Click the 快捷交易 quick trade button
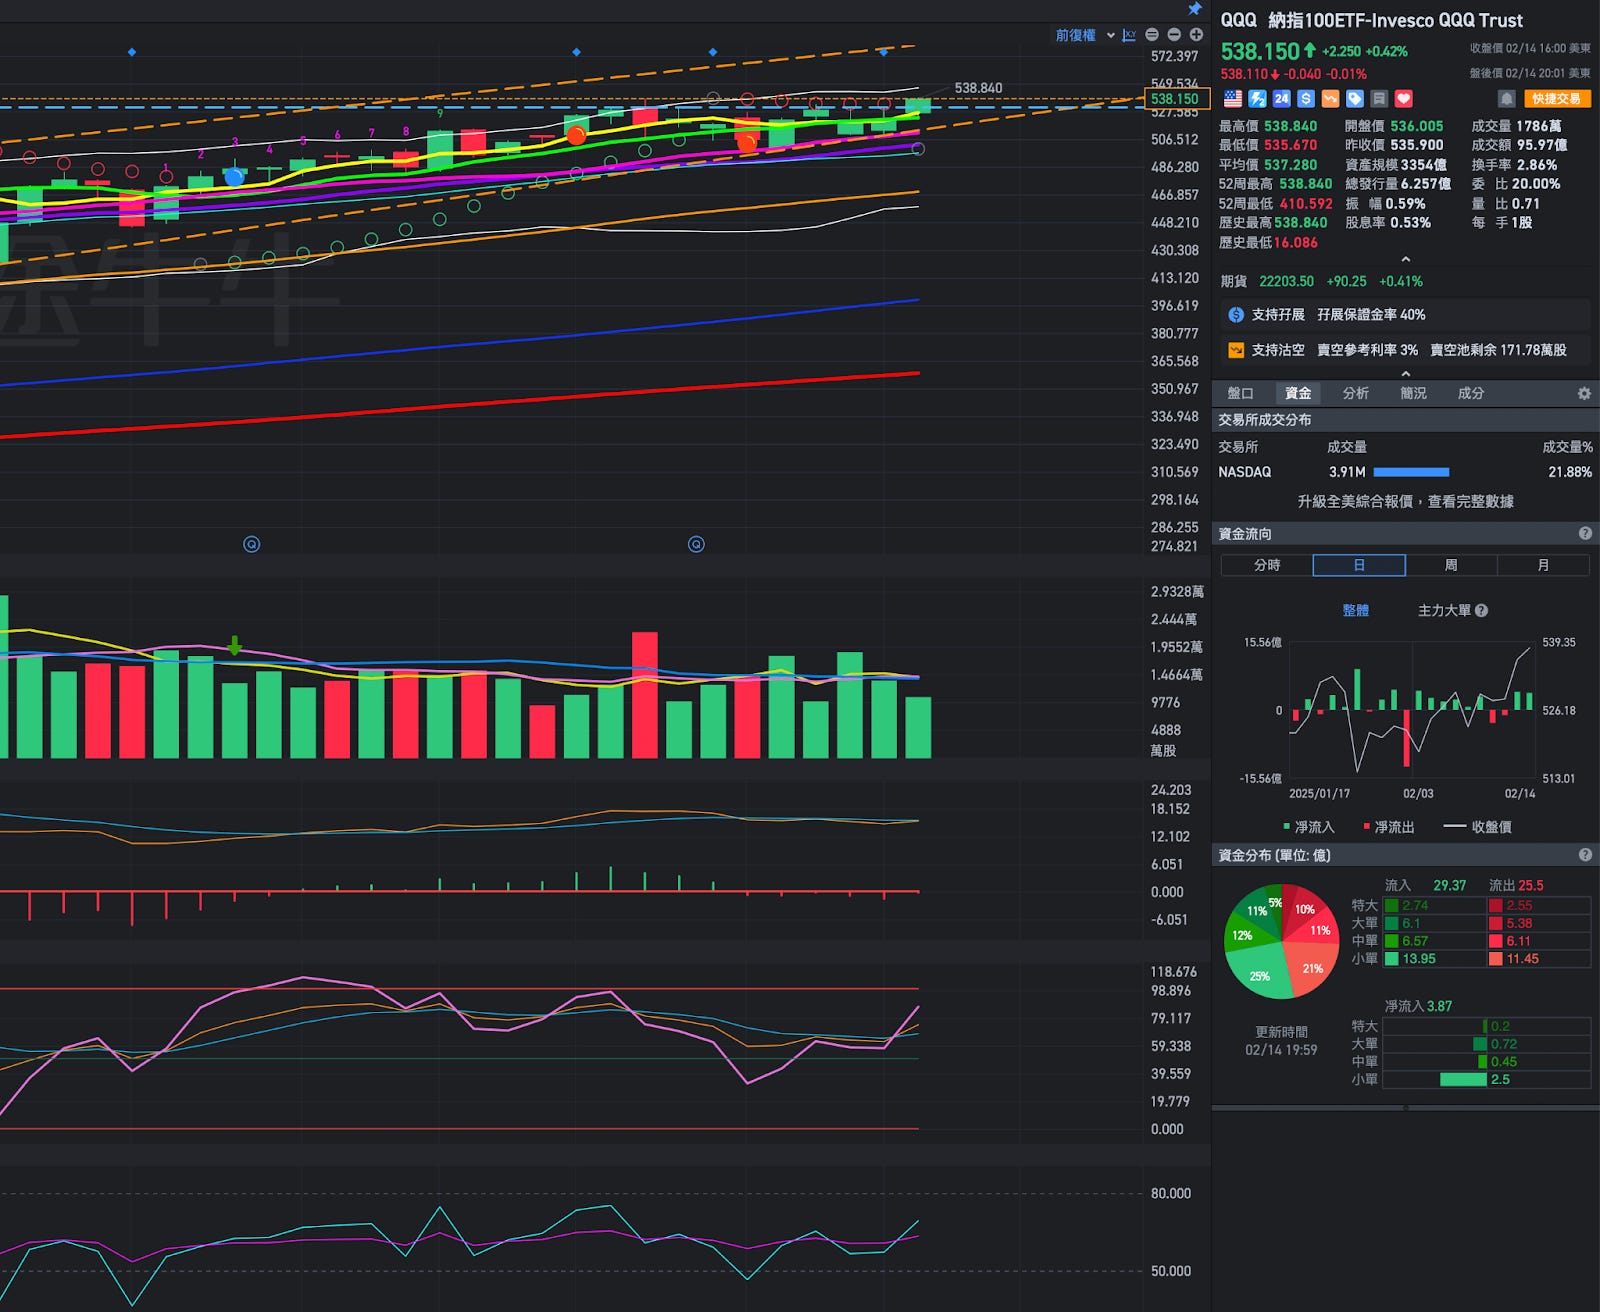The height and width of the screenshot is (1312, 1600). pos(1557,99)
